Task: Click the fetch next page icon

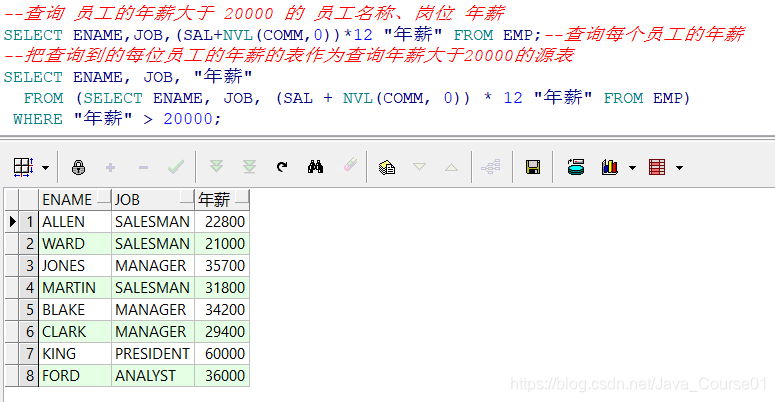Action: pyautogui.click(x=216, y=167)
